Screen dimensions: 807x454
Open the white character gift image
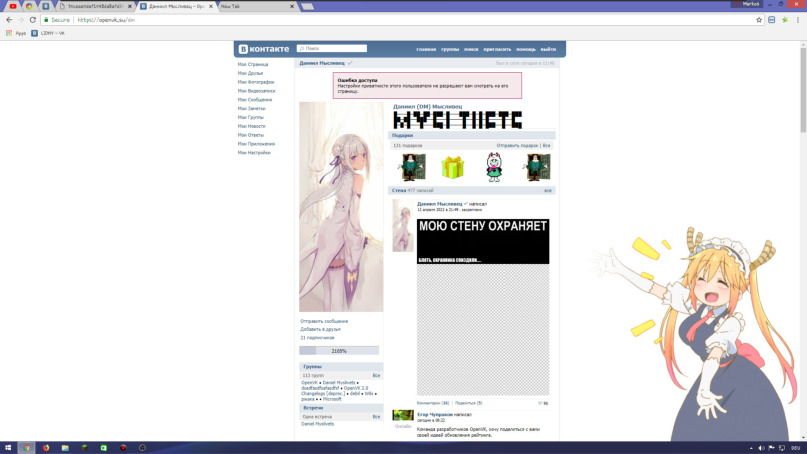point(494,167)
